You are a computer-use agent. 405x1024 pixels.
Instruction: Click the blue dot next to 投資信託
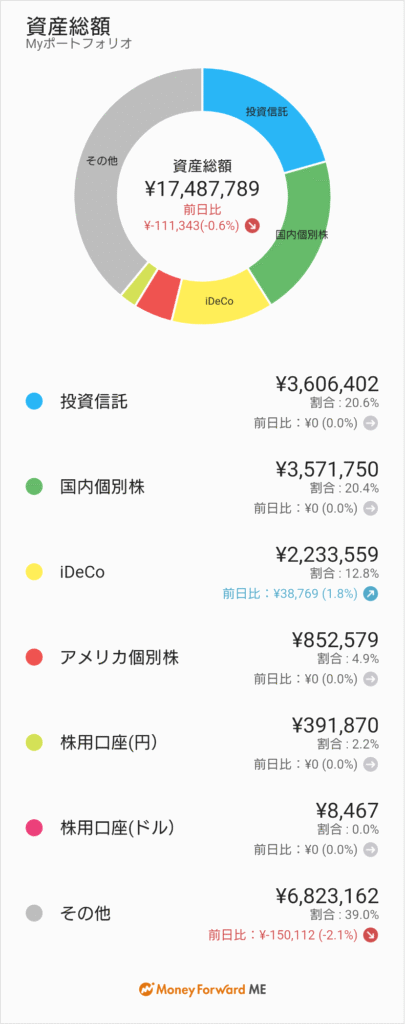33,402
